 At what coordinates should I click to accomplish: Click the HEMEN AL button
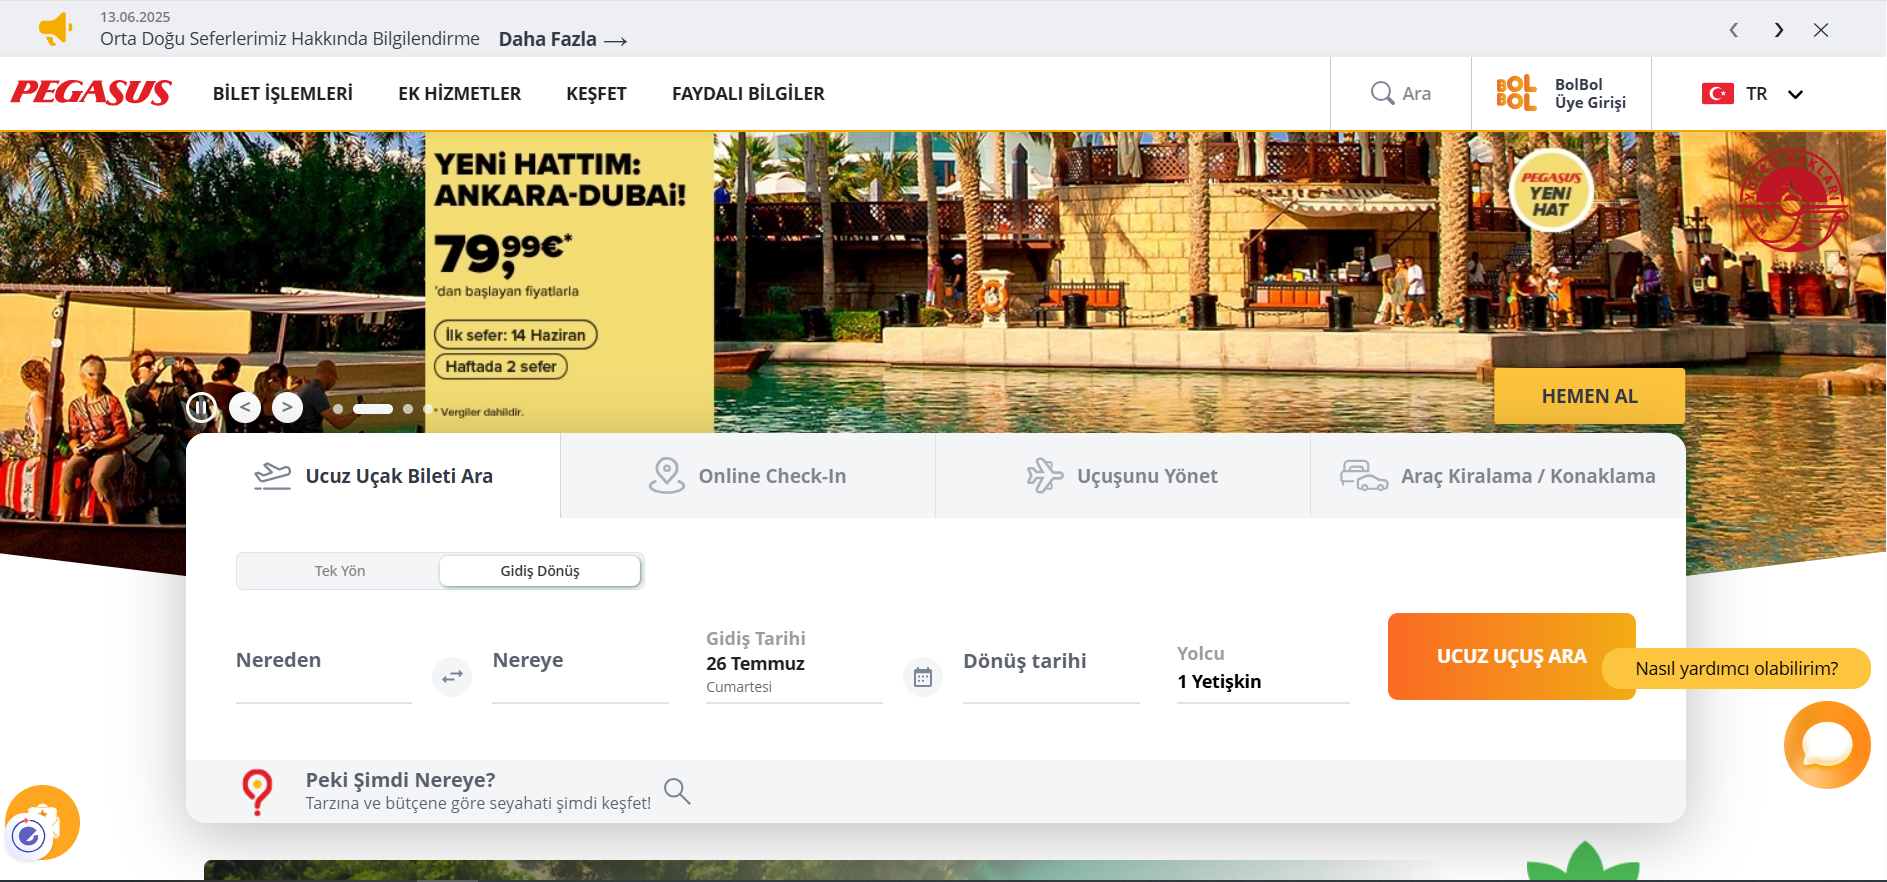tap(1589, 396)
